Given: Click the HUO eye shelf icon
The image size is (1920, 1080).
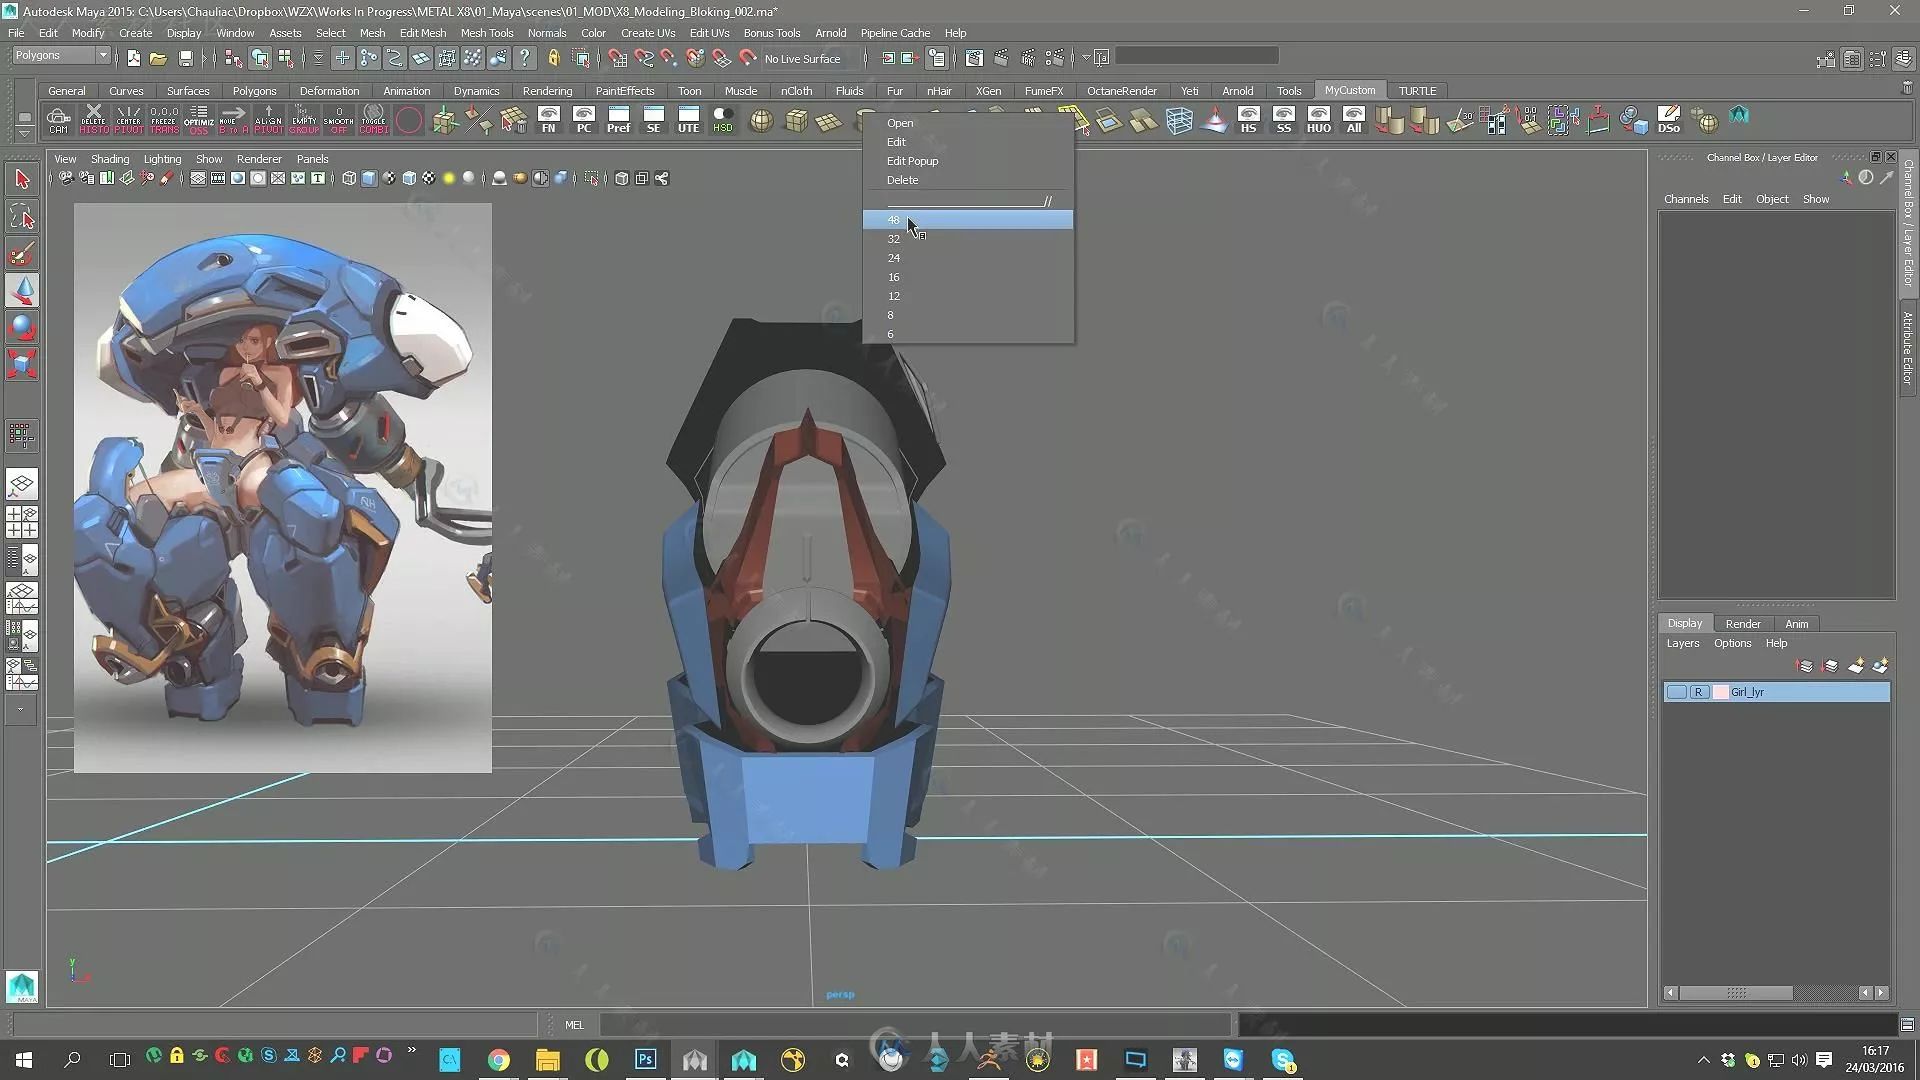Looking at the screenshot, I should coord(1318,120).
